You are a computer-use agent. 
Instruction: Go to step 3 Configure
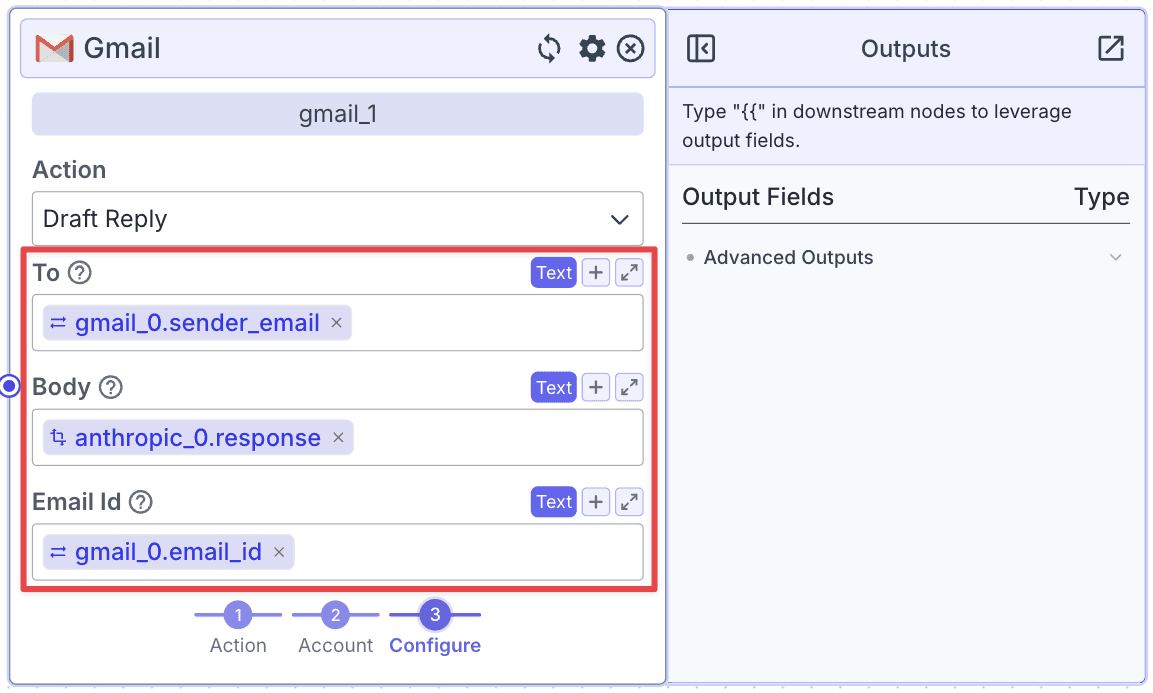tap(435, 615)
